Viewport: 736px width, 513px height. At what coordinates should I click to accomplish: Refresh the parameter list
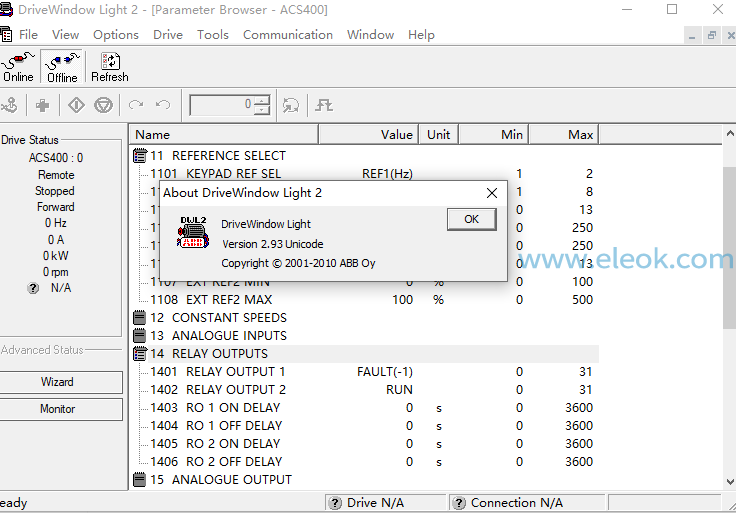click(x=110, y=67)
